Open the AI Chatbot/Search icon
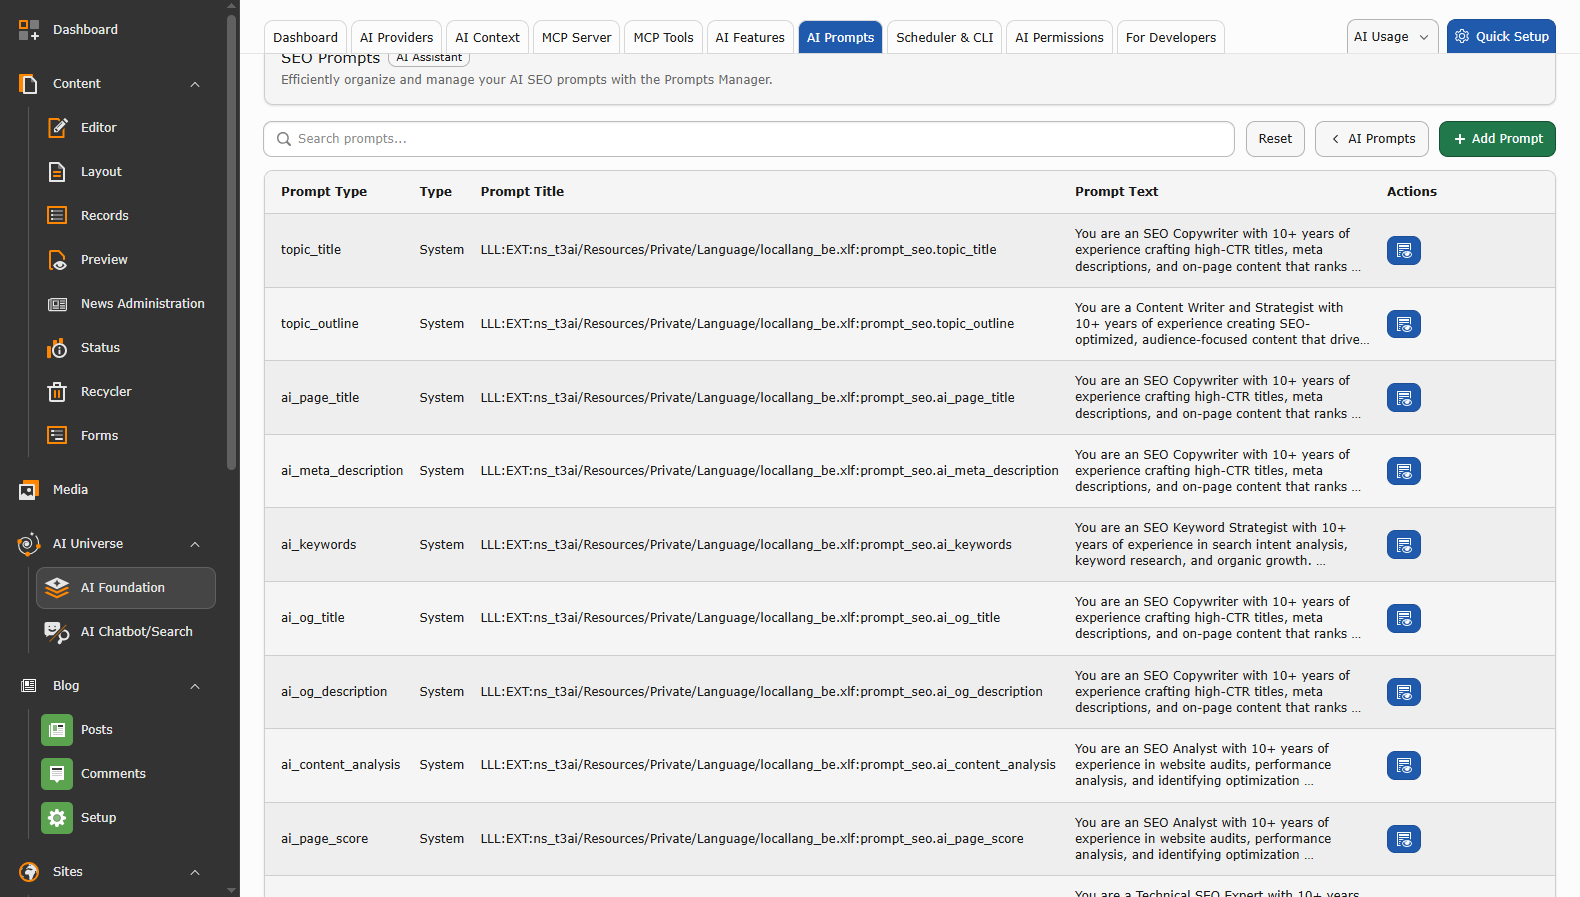Image resolution: width=1580 pixels, height=897 pixels. pyautogui.click(x=57, y=632)
